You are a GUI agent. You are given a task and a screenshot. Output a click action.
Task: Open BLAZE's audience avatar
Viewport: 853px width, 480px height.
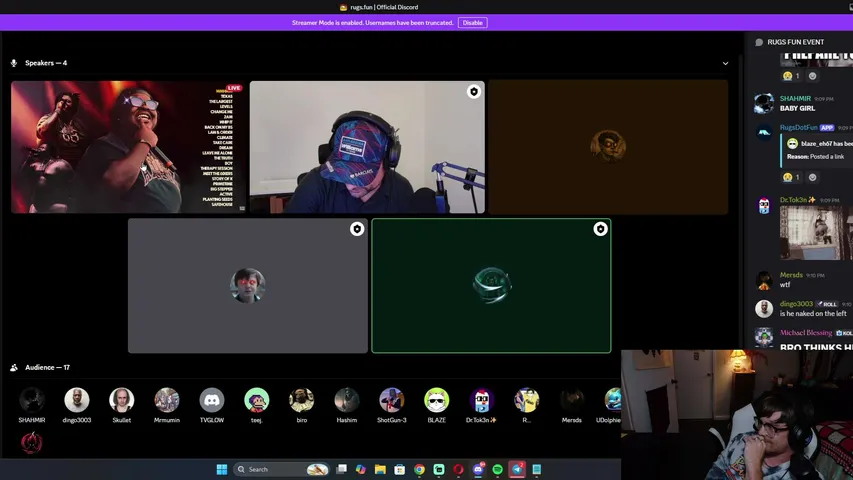click(436, 400)
